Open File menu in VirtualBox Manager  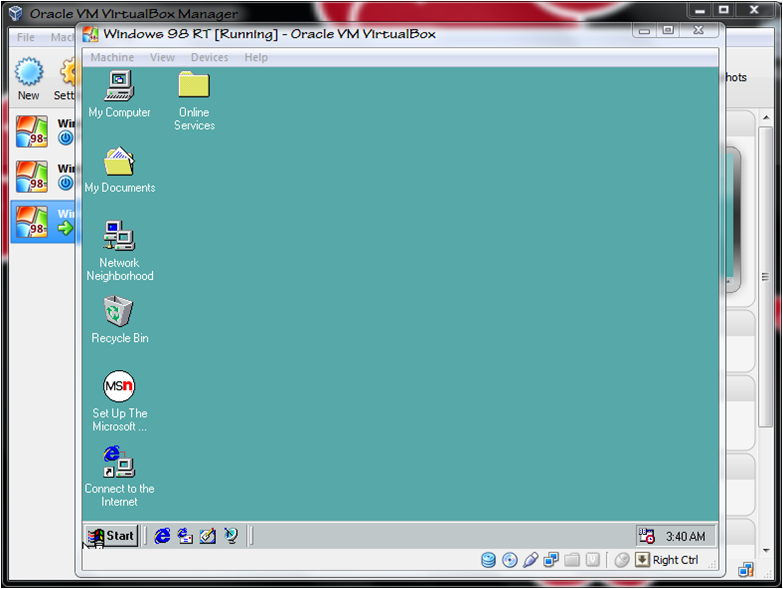coord(25,37)
